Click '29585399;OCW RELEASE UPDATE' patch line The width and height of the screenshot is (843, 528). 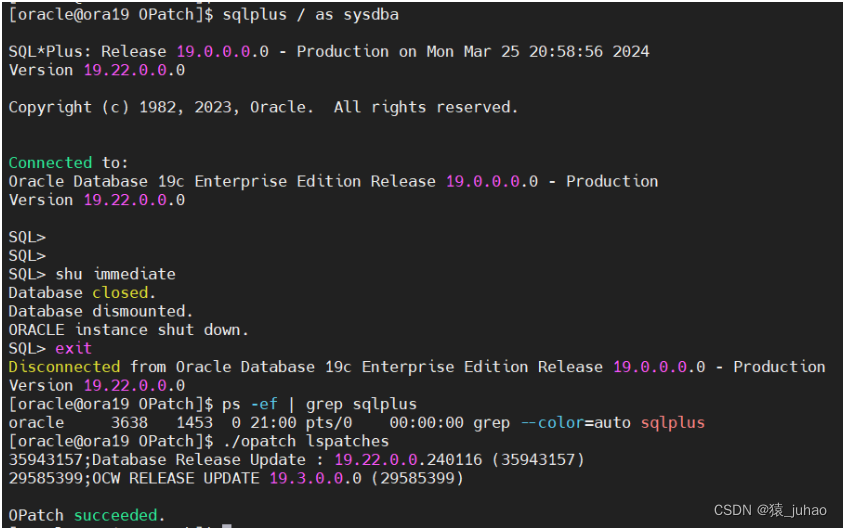[x=236, y=479]
